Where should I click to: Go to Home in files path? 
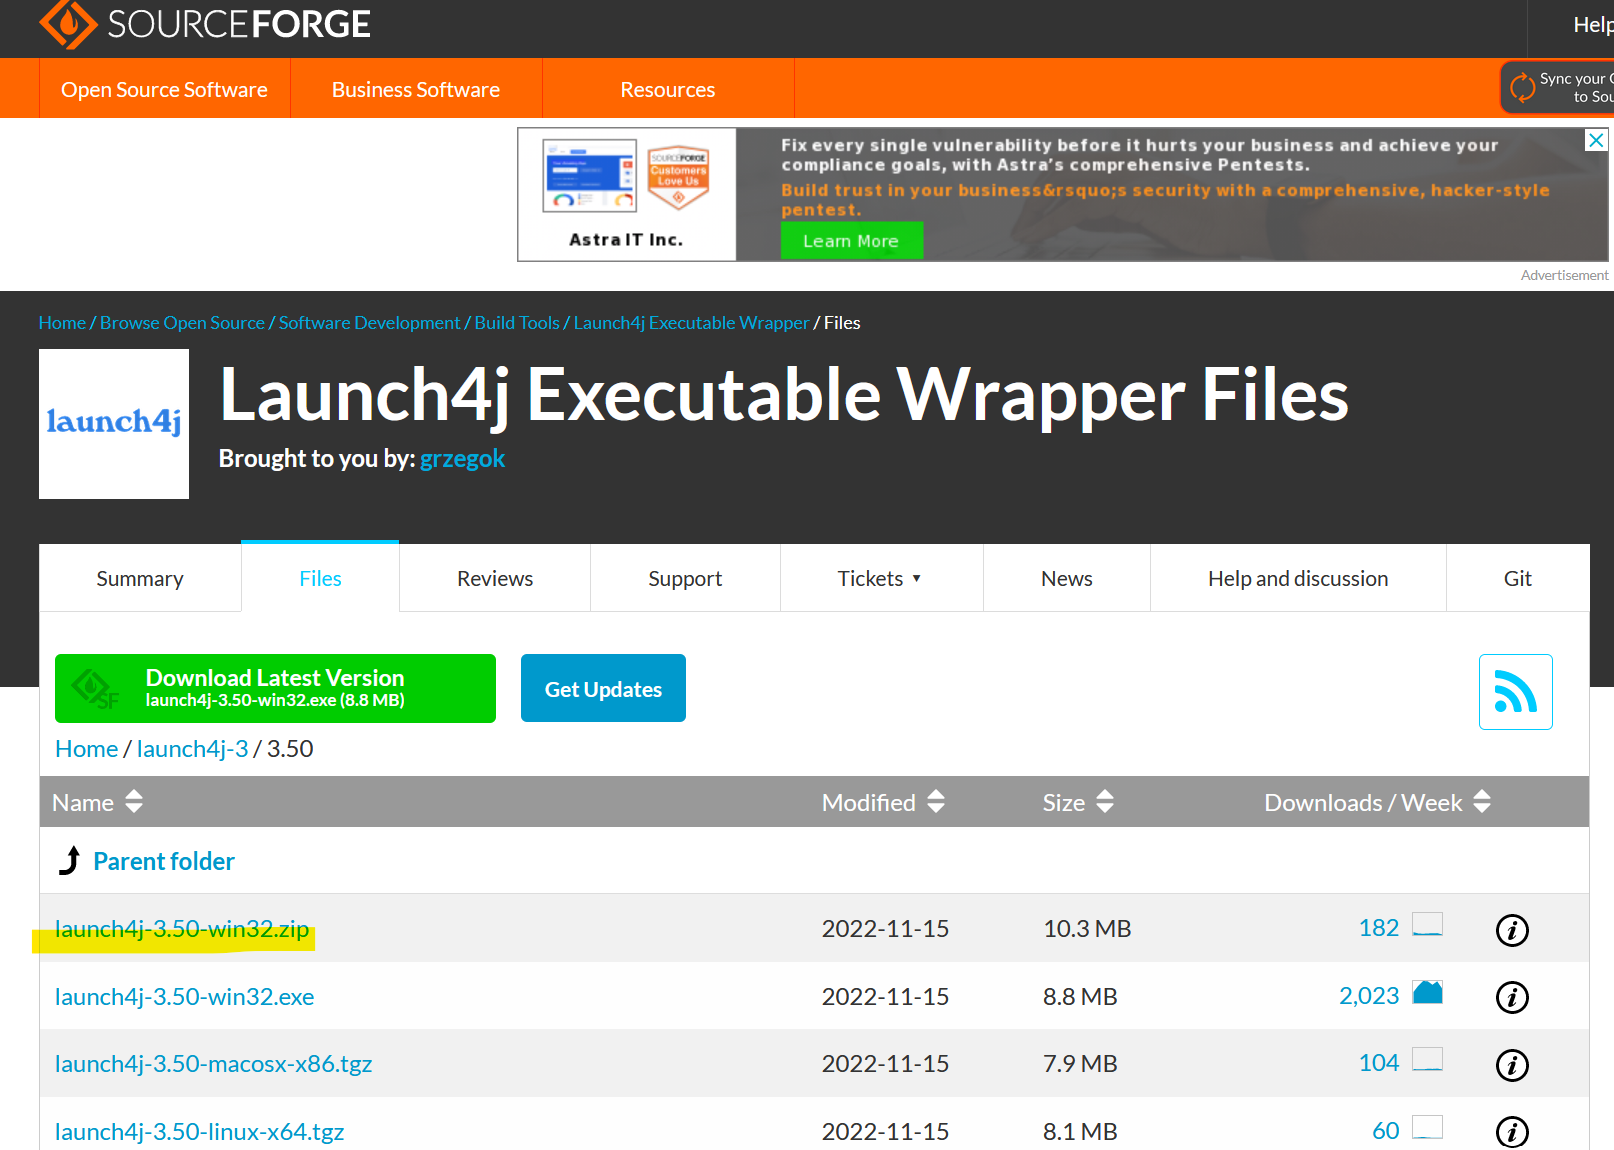point(87,748)
